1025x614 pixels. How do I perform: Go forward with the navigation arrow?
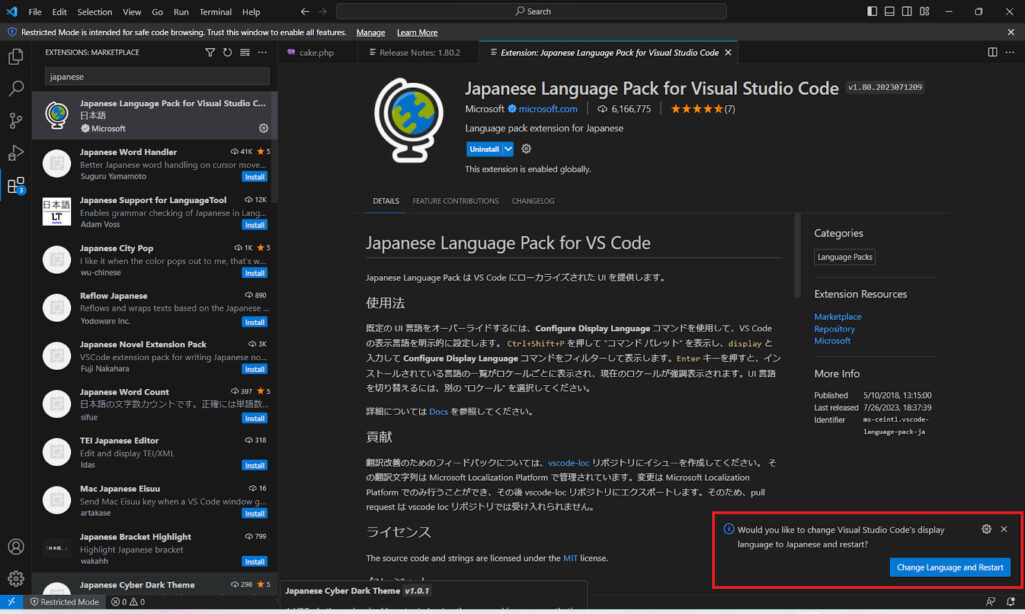(x=322, y=11)
